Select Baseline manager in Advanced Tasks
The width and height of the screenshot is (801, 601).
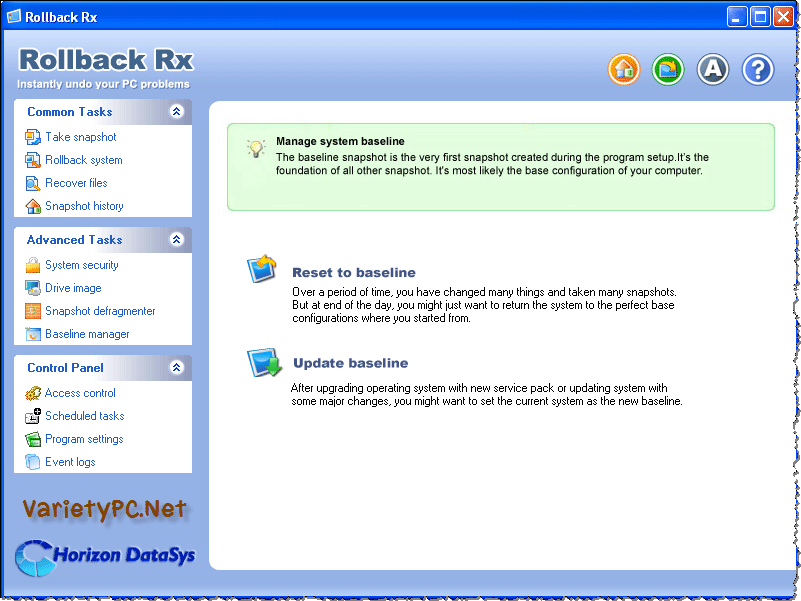point(87,334)
